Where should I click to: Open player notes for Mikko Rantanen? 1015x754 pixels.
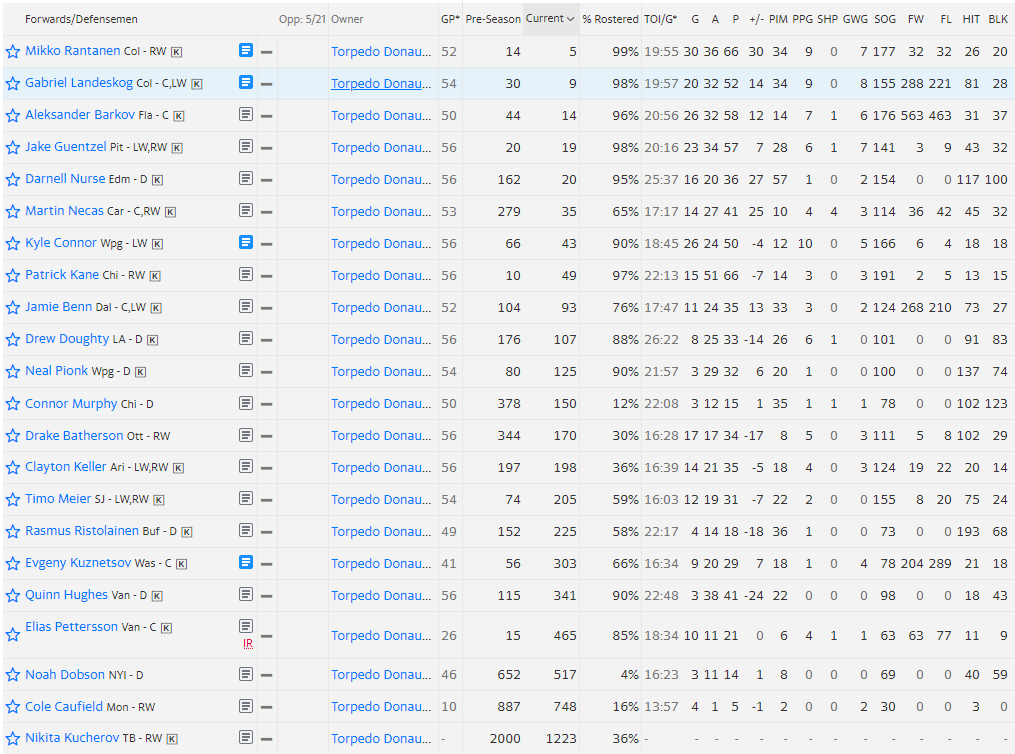click(246, 50)
